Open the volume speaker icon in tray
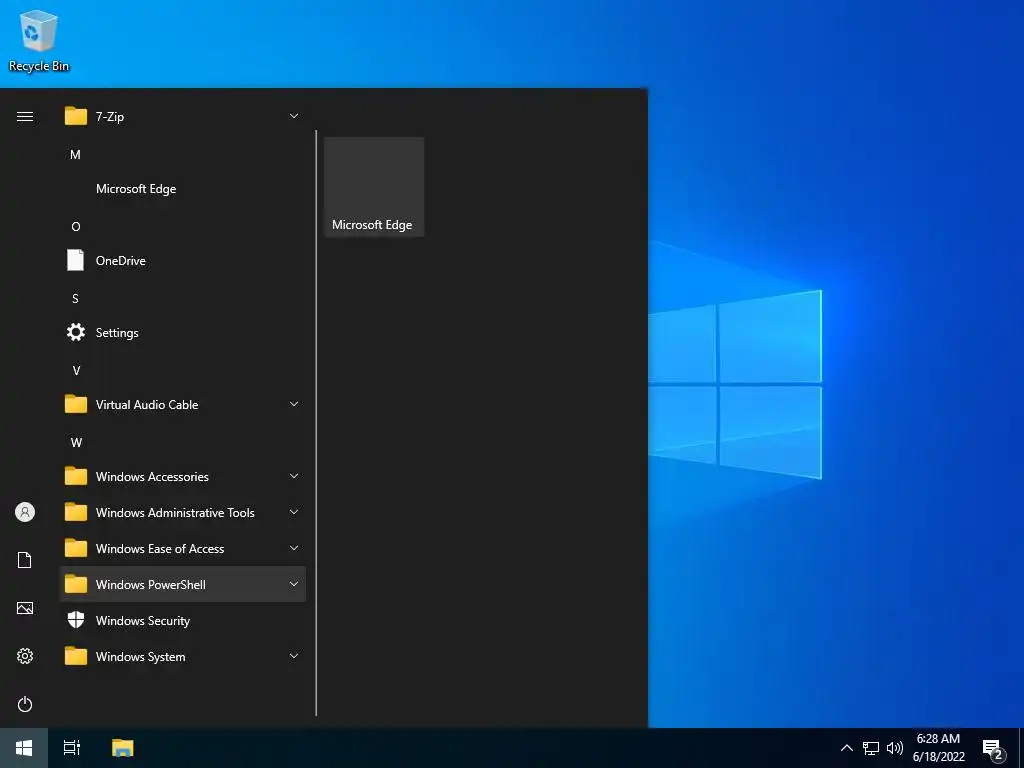 pyautogui.click(x=895, y=748)
